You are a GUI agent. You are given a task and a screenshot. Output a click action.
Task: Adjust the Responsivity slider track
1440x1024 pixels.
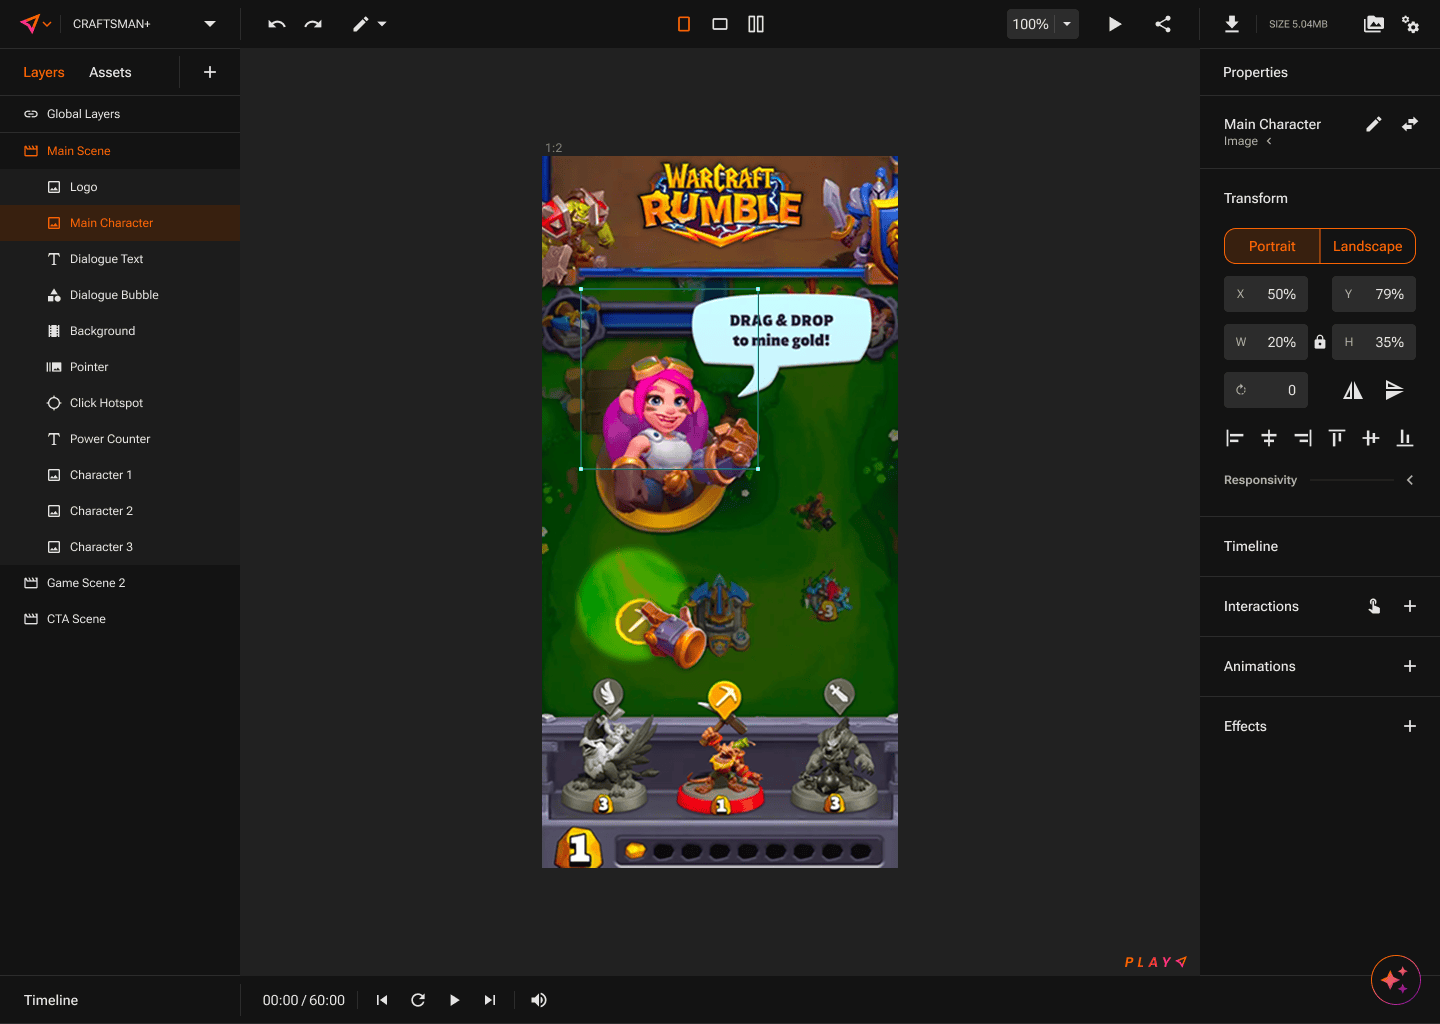1352,480
